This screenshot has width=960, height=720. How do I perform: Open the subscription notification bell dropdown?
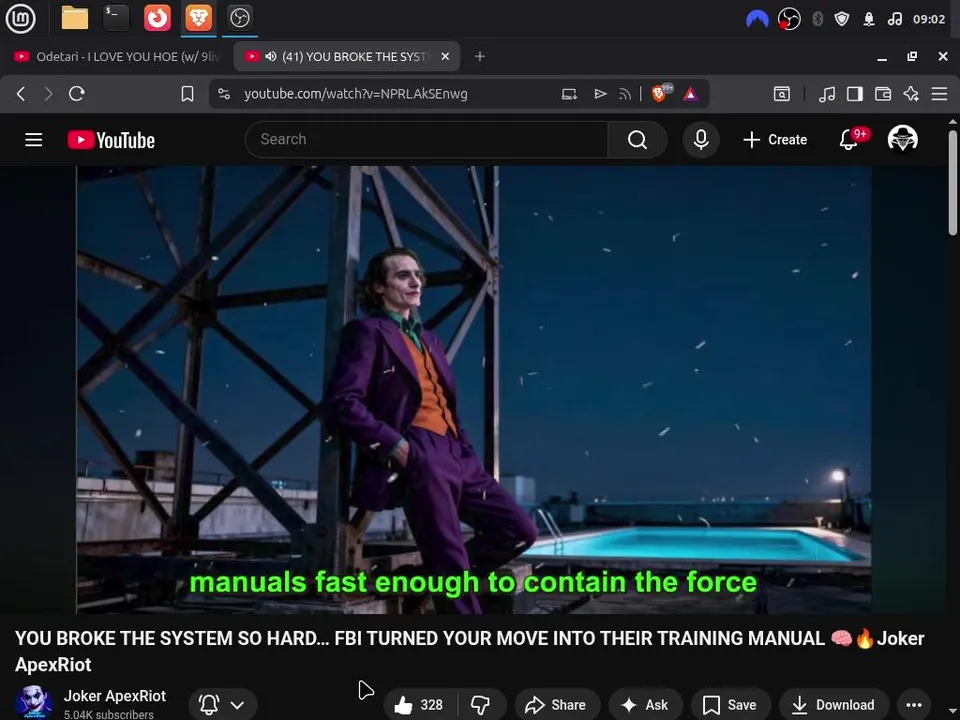tap(223, 705)
